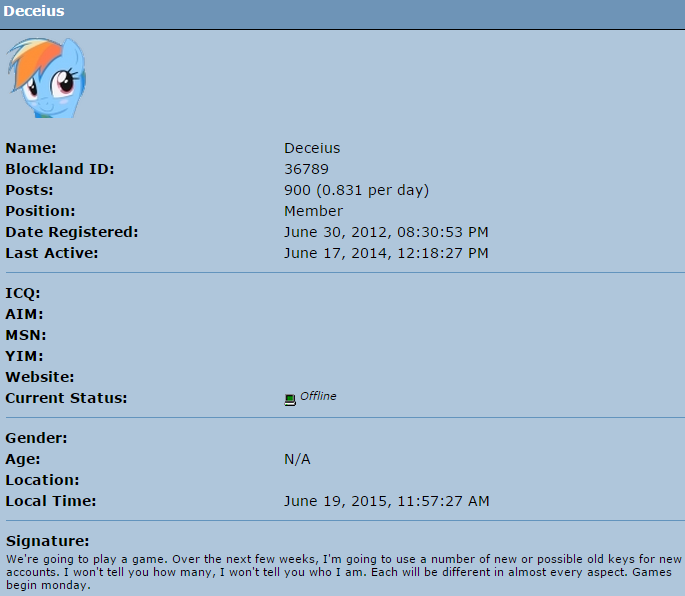Click the offline status computer icon
685x596 pixels.
[x=290, y=399]
